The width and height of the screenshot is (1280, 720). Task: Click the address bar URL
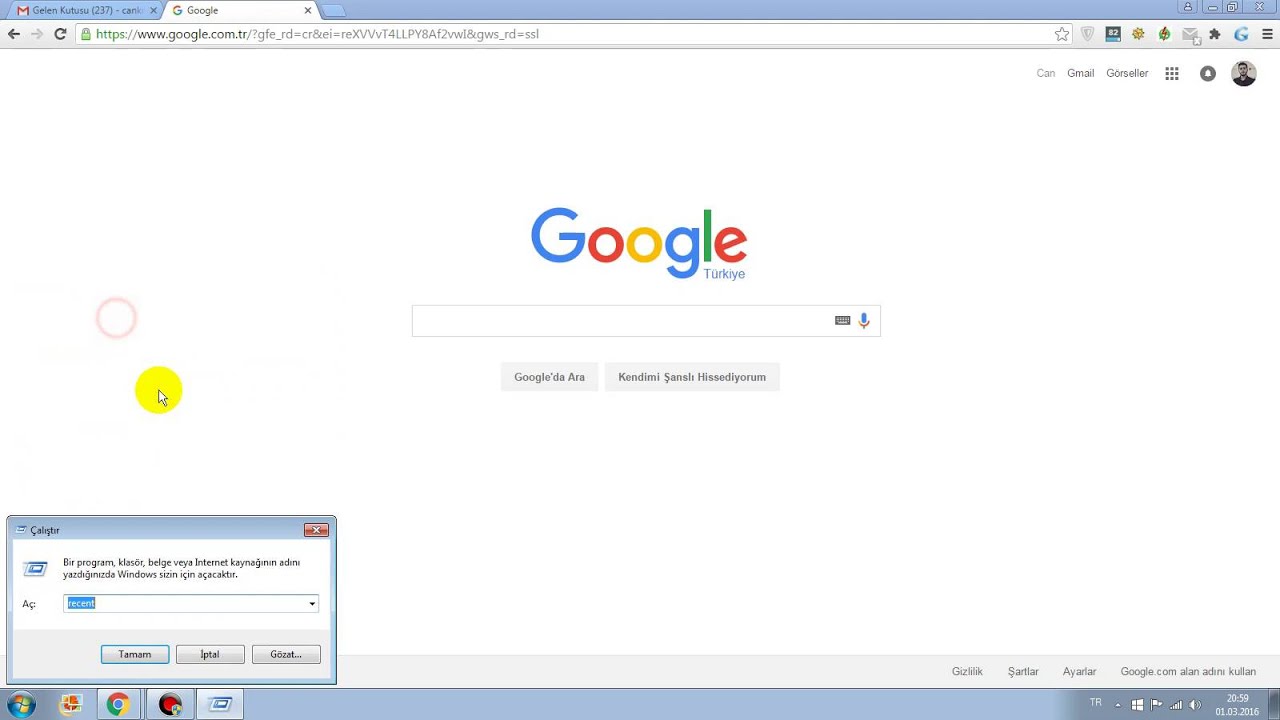[317, 34]
